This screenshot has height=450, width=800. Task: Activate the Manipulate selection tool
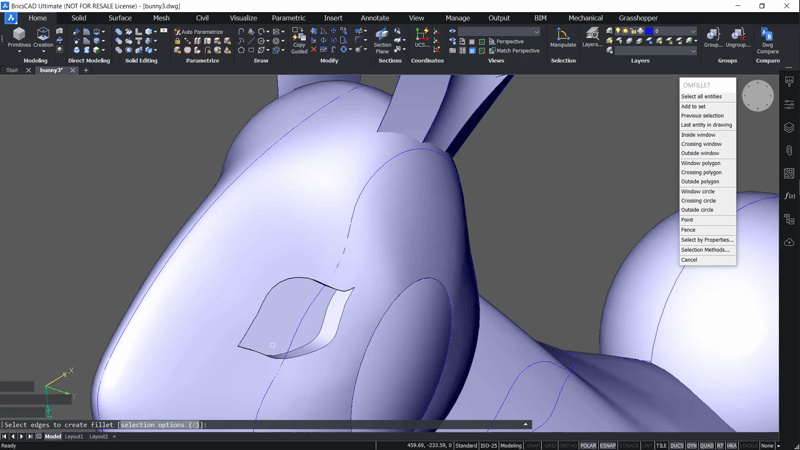coord(563,38)
